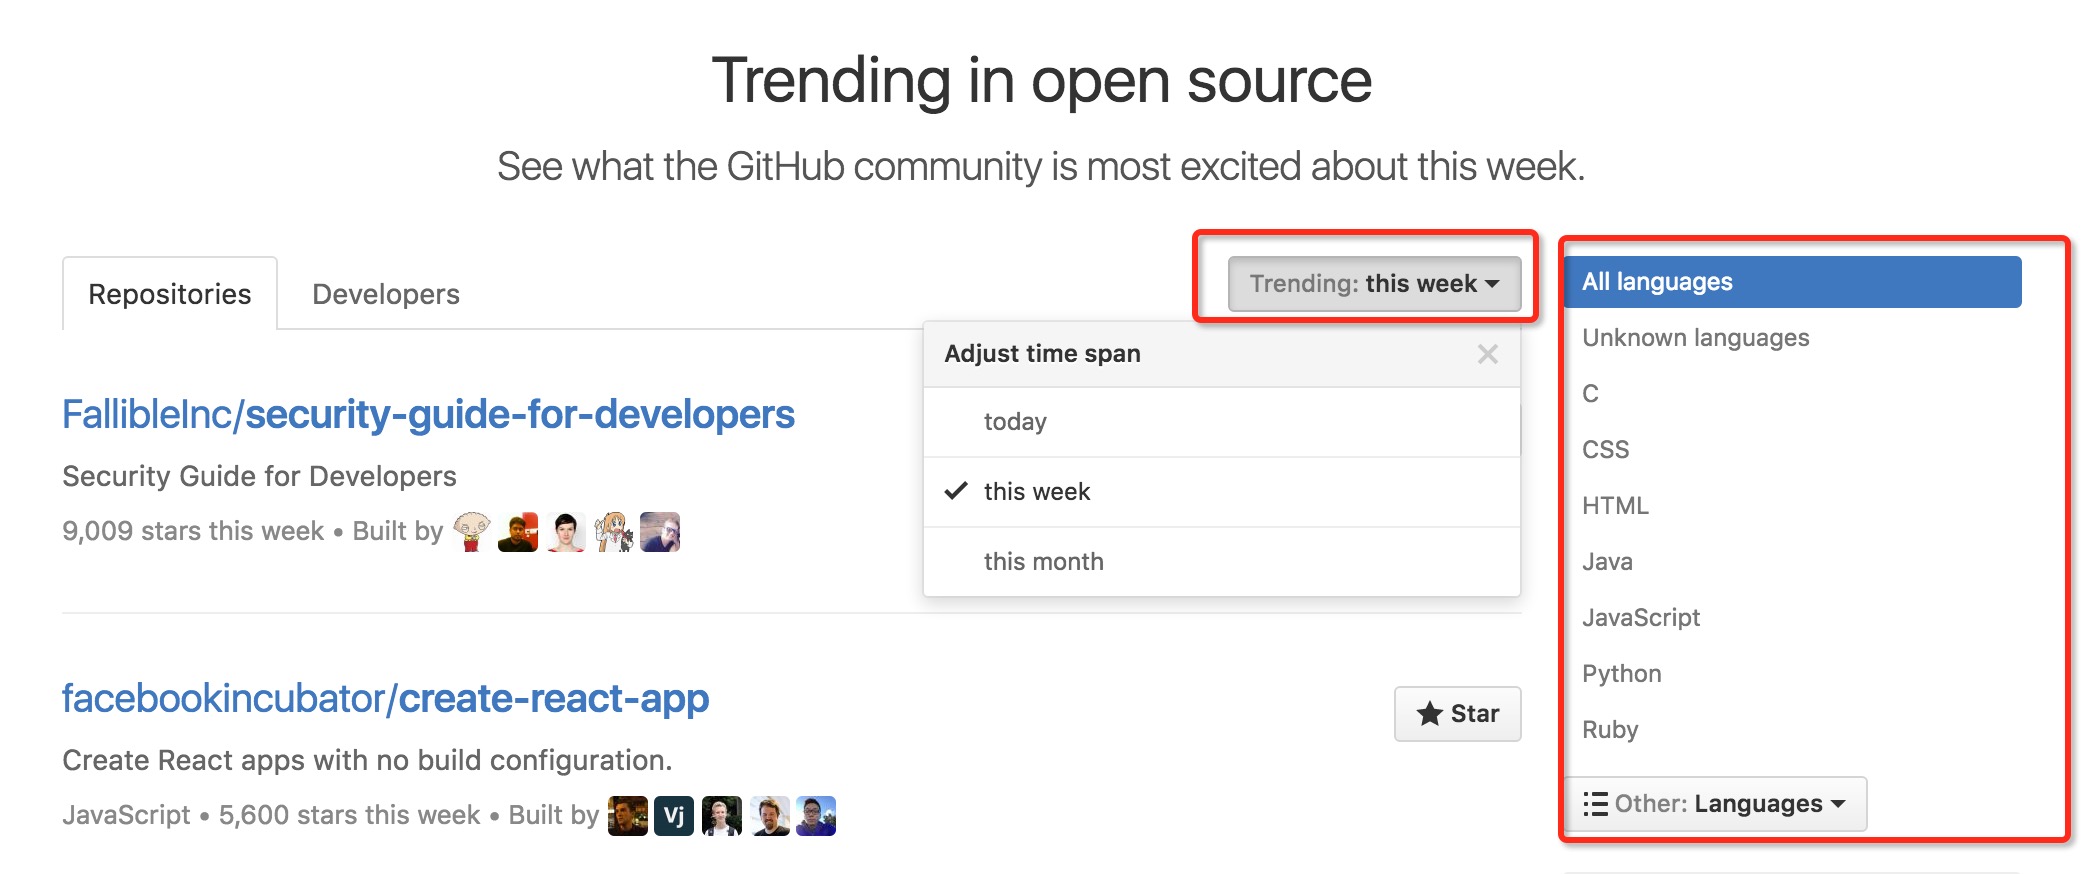This screenshot has width=2094, height=874.
Task: Filter by Python language
Action: point(1622,674)
